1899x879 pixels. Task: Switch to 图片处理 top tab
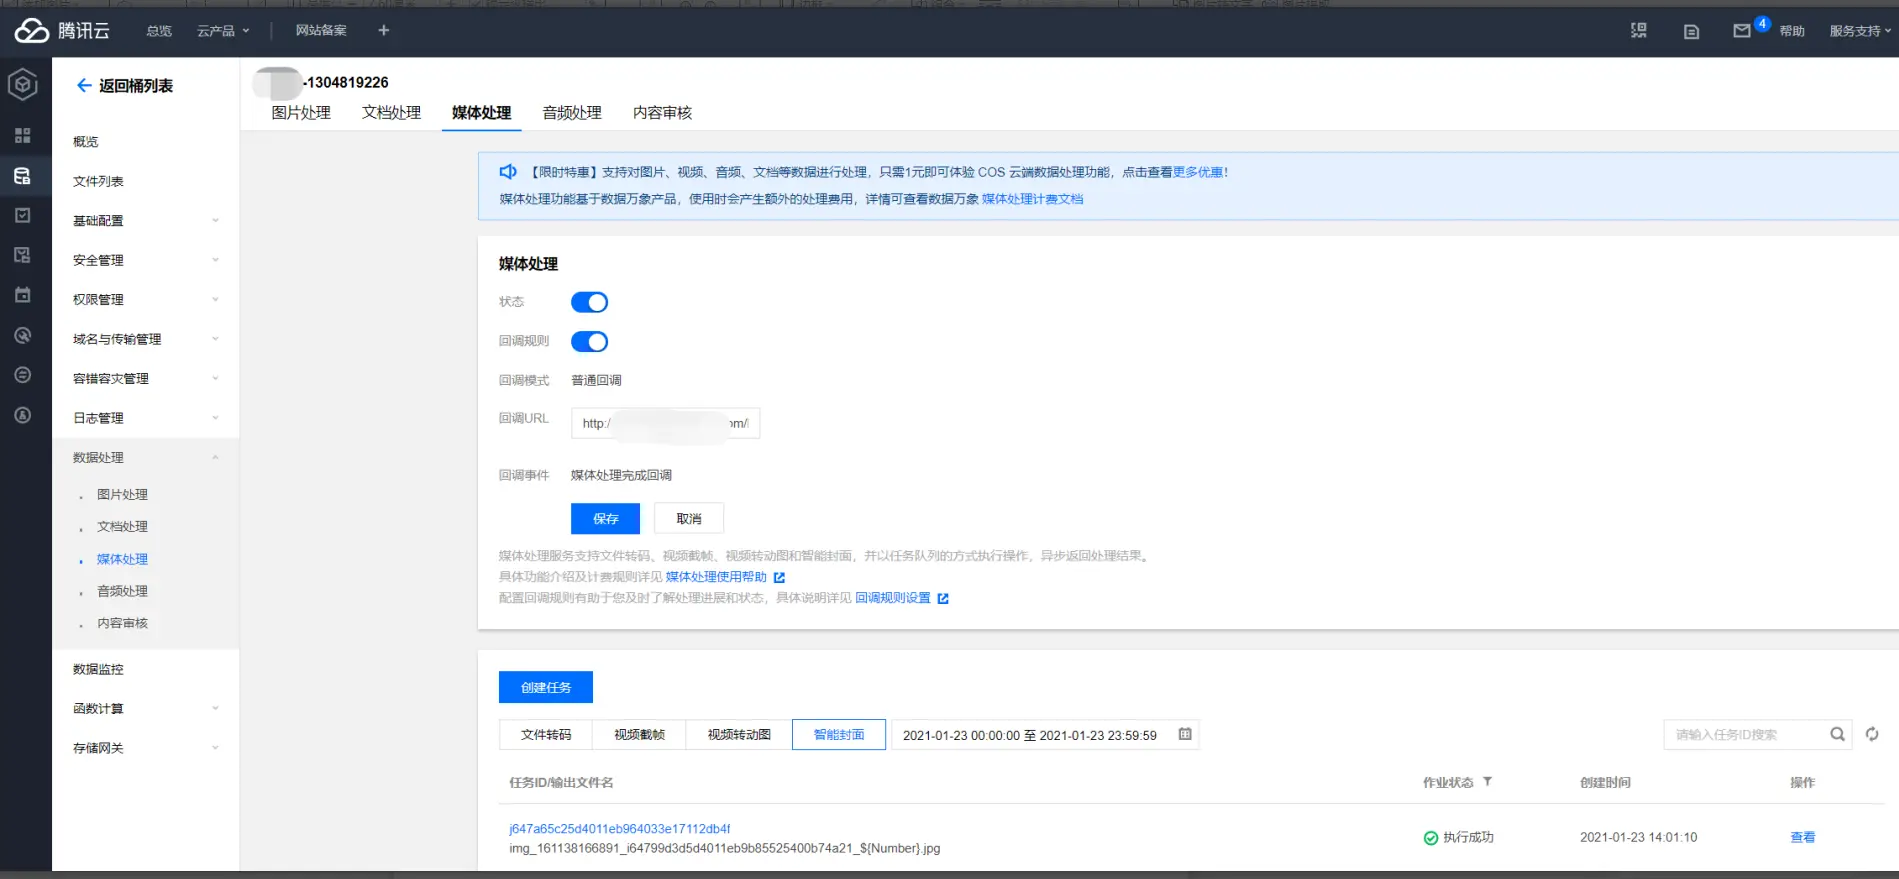click(301, 113)
